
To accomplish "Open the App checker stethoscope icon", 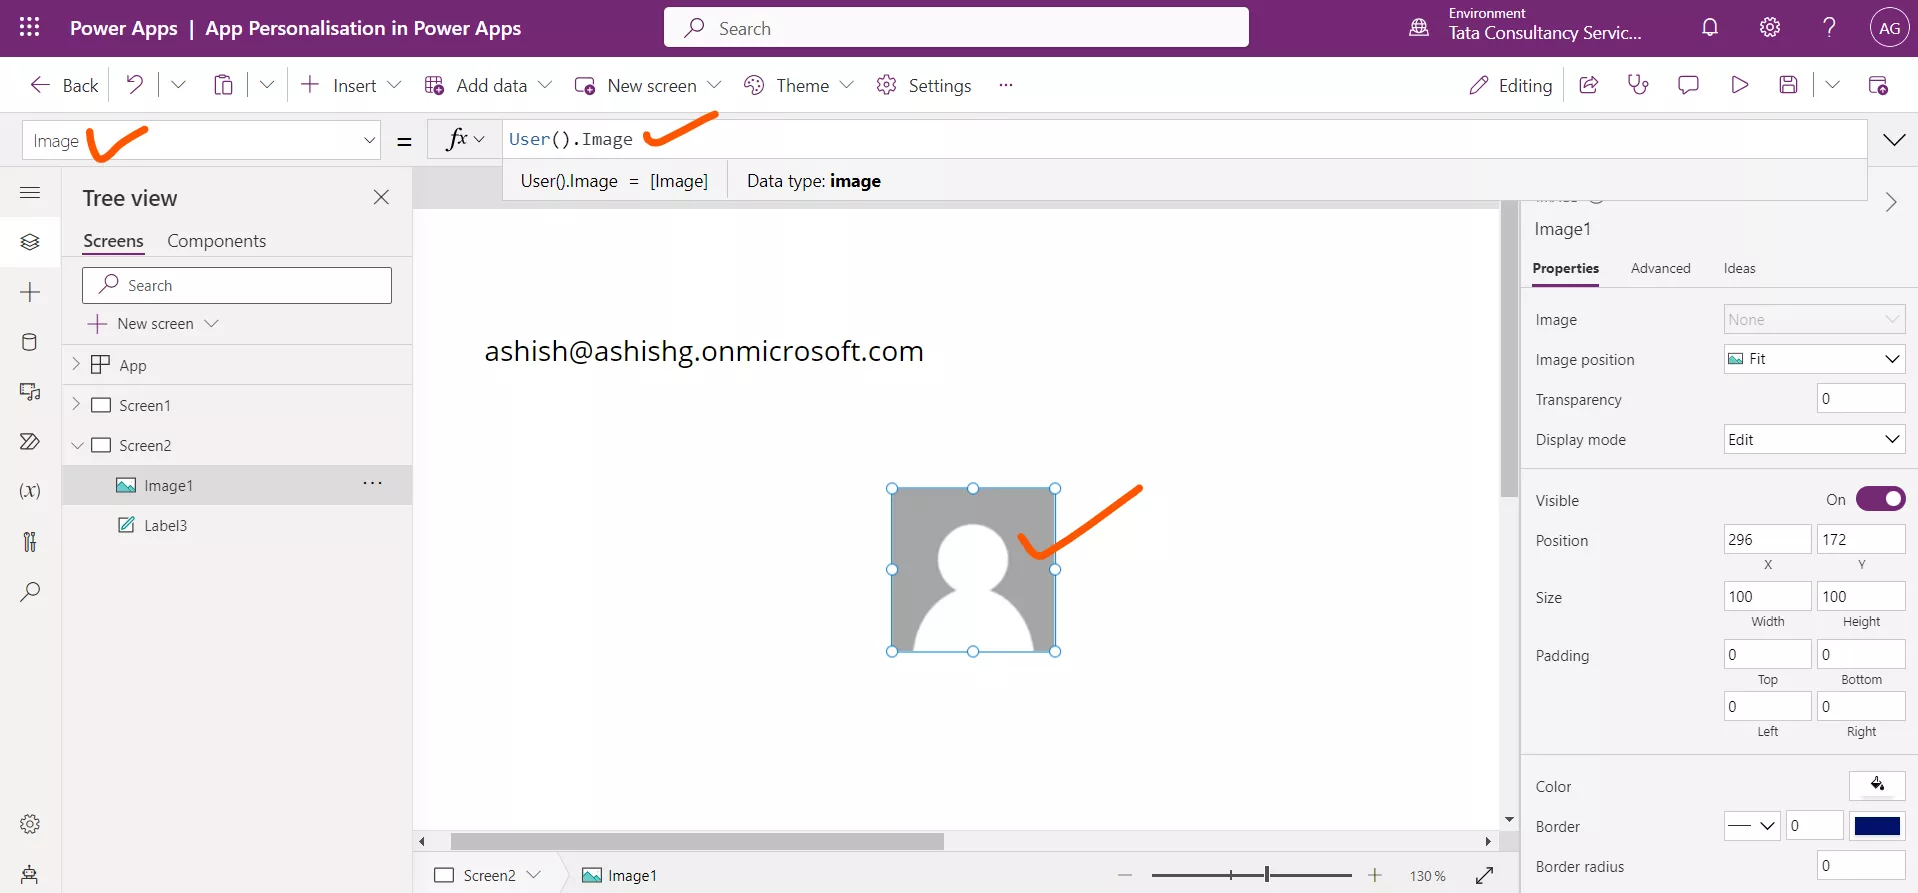I will pyautogui.click(x=1638, y=85).
